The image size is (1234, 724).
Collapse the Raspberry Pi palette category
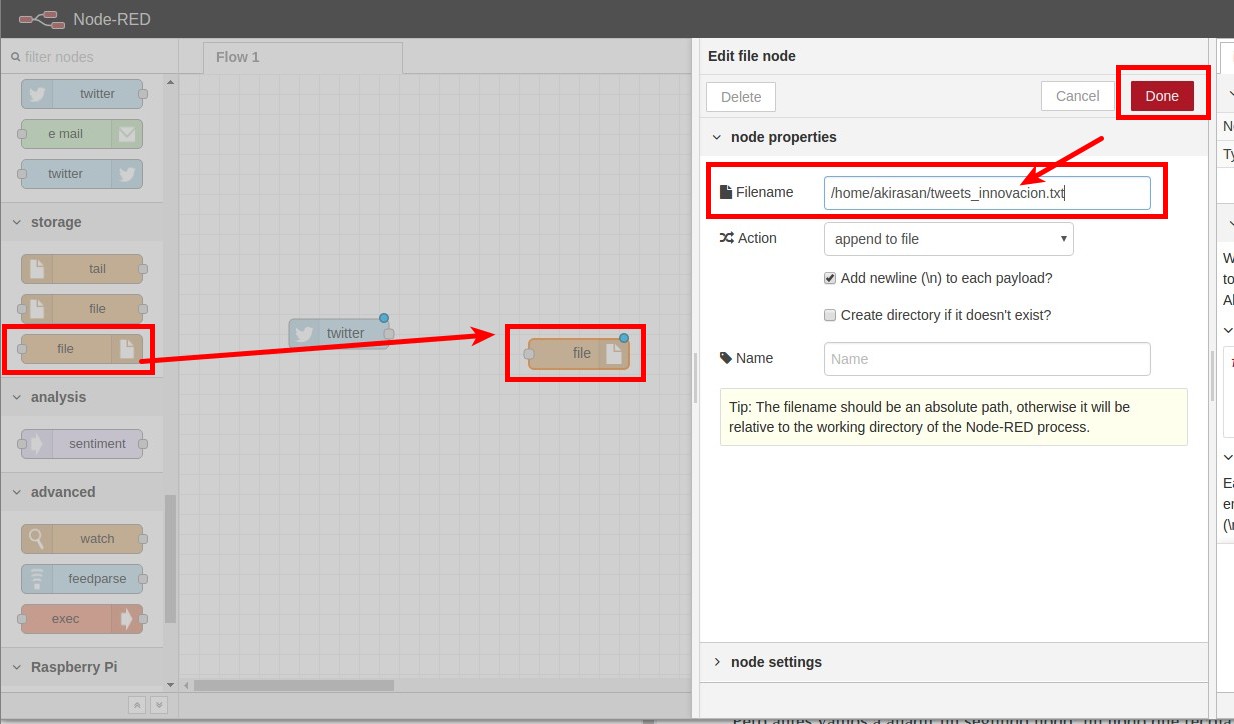(16, 667)
